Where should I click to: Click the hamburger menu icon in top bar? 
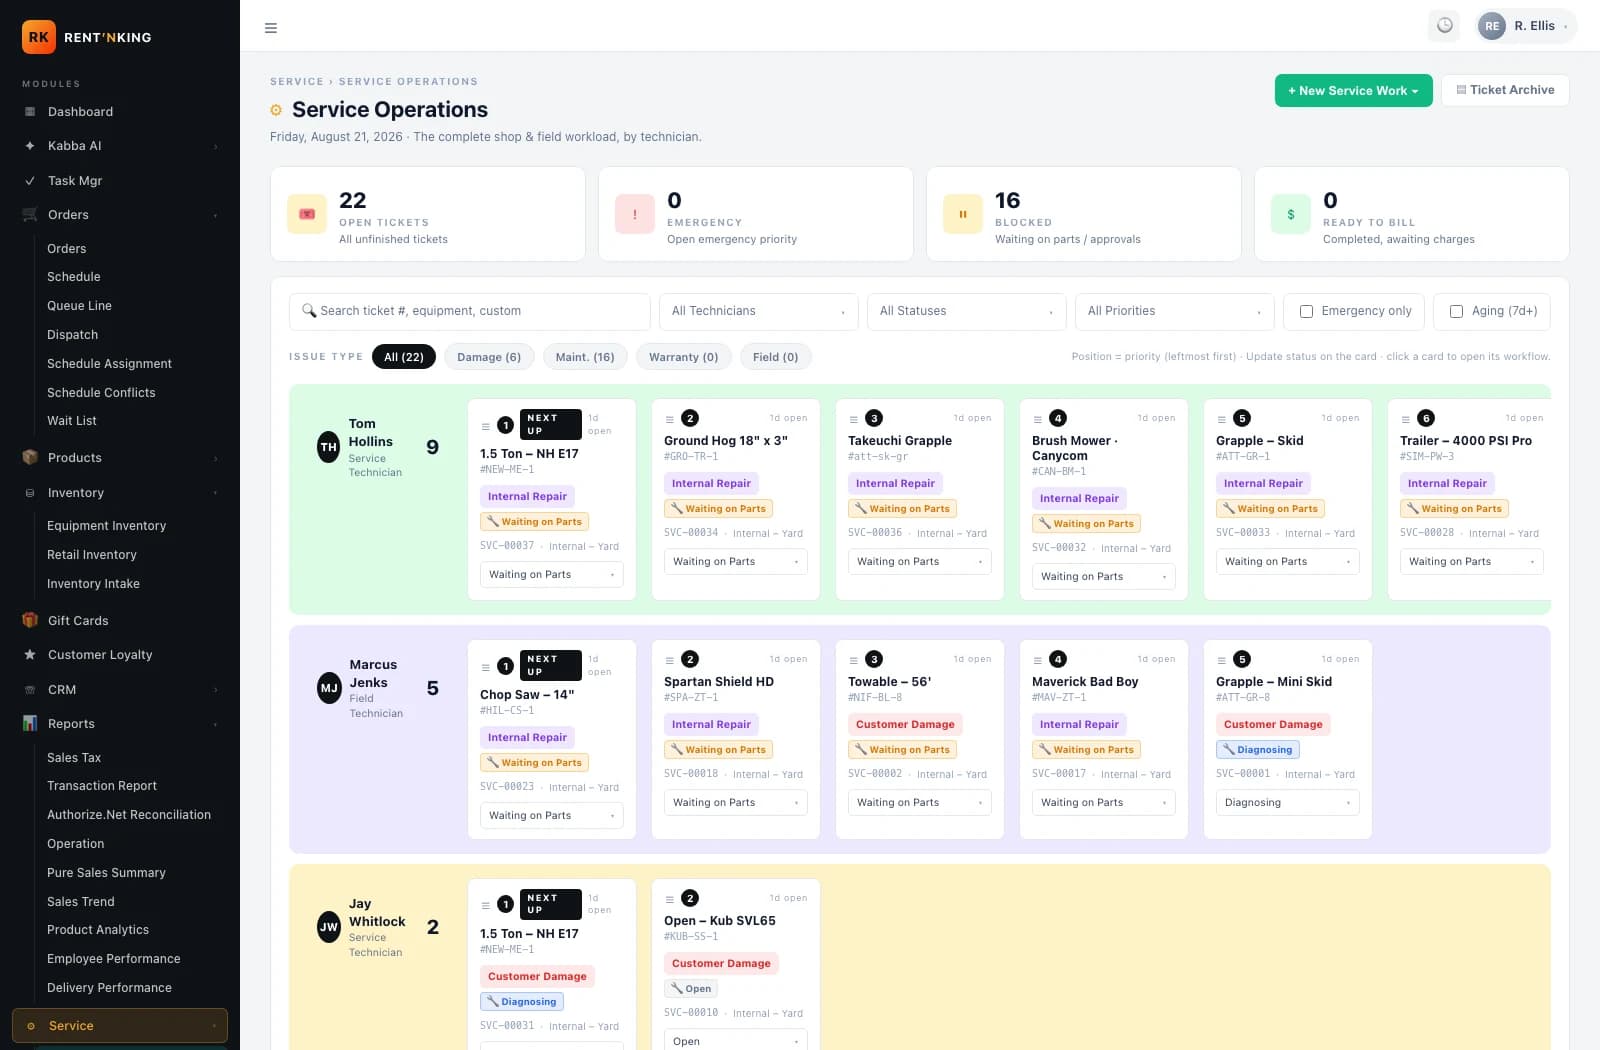point(270,28)
